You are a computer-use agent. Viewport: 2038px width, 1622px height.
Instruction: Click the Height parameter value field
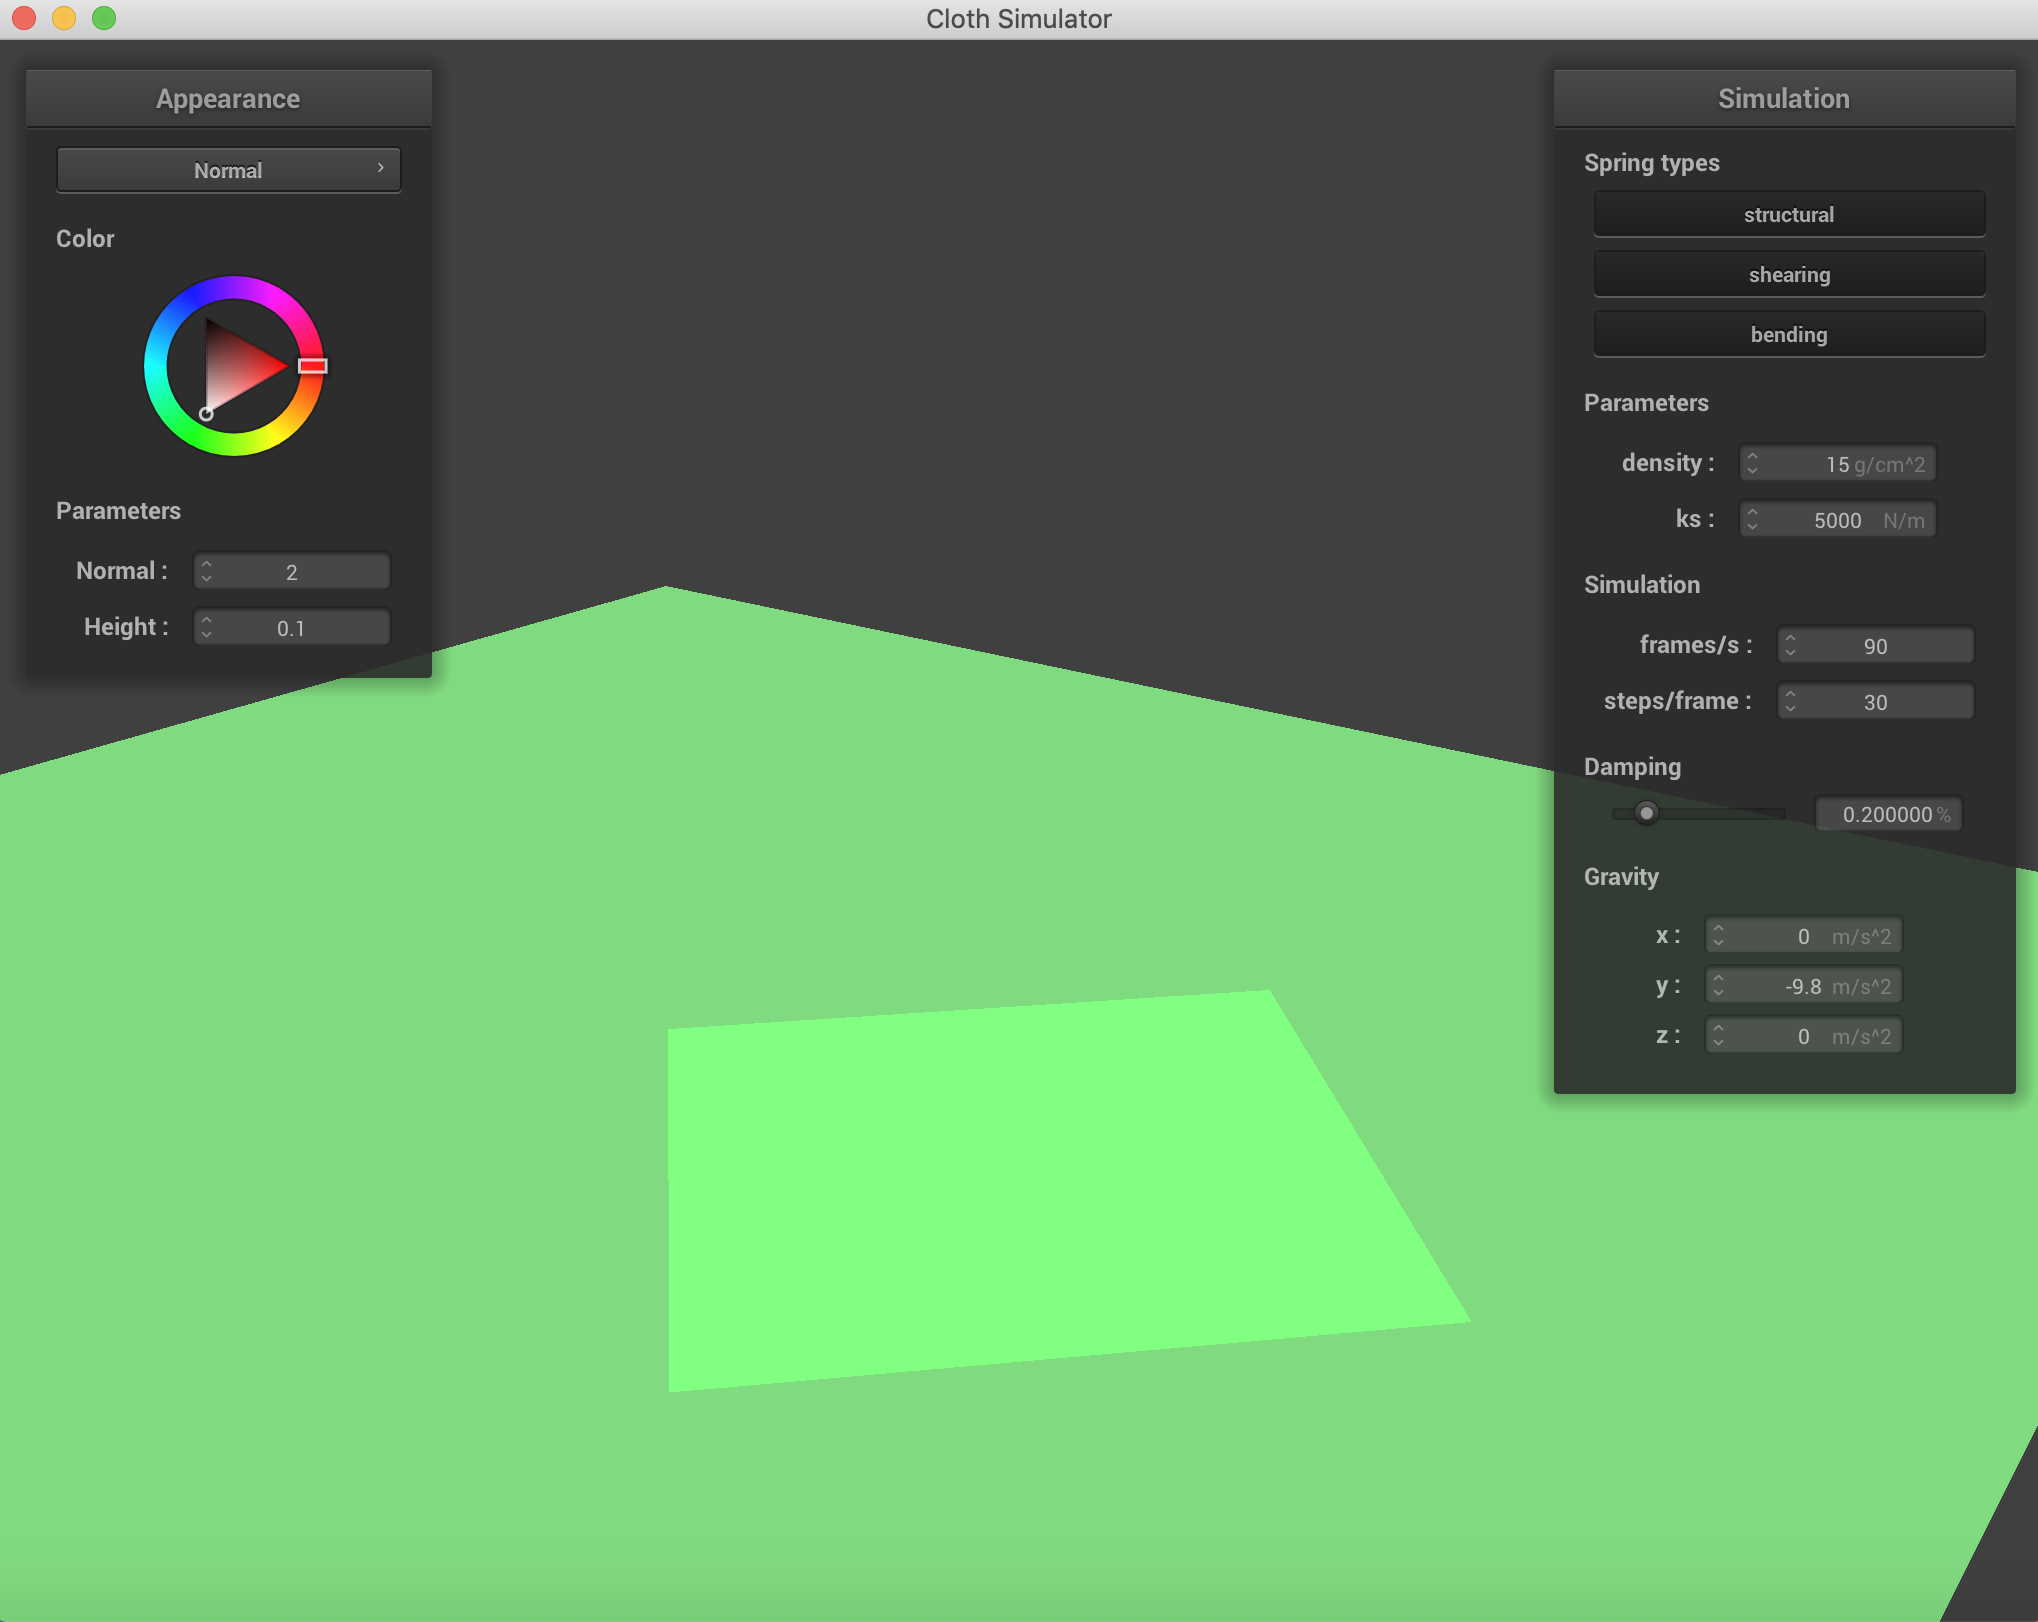click(291, 627)
